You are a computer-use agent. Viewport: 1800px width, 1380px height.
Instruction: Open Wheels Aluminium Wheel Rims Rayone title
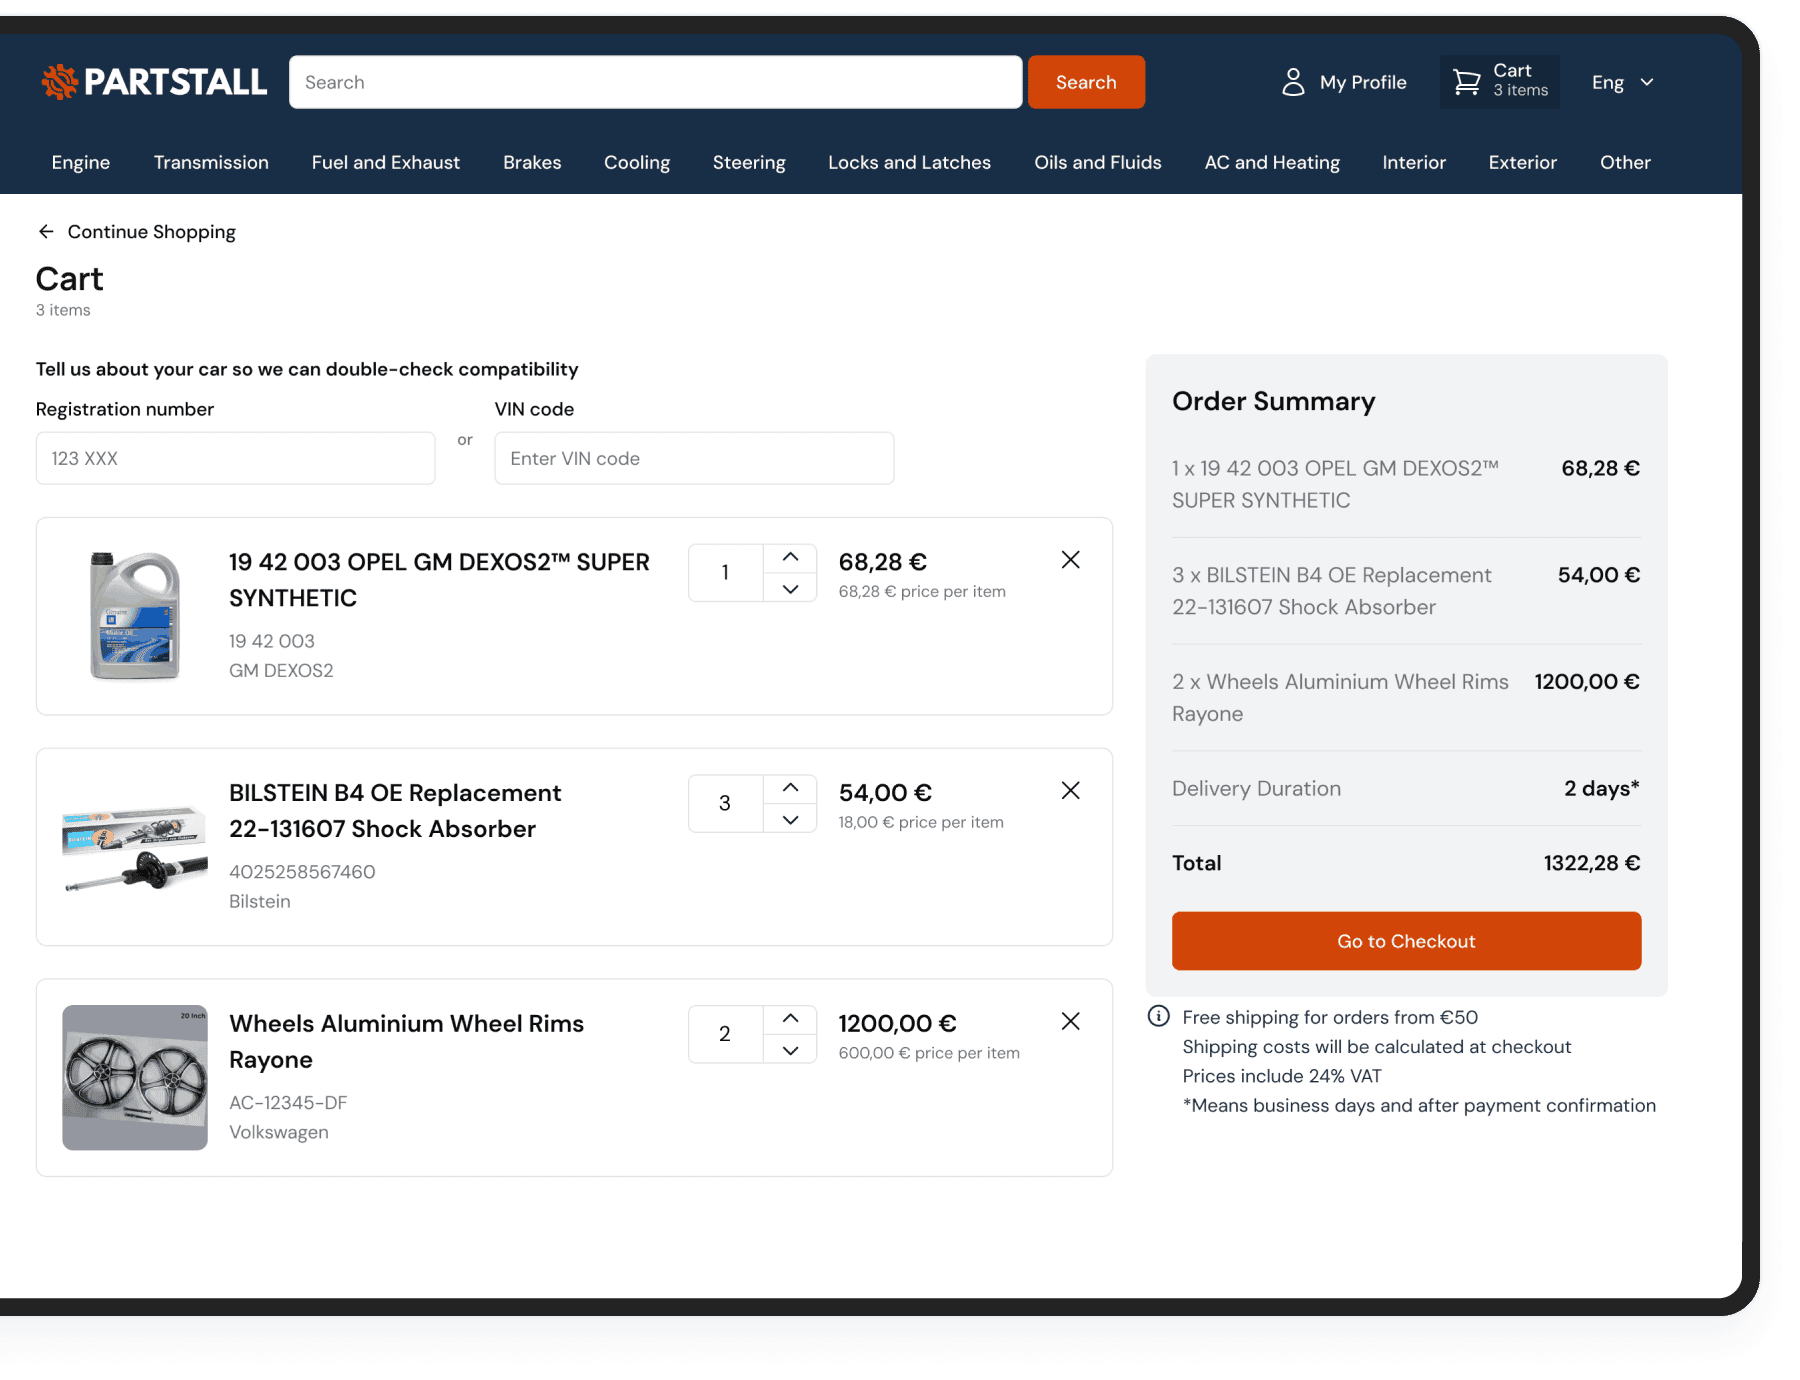pyautogui.click(x=406, y=1042)
